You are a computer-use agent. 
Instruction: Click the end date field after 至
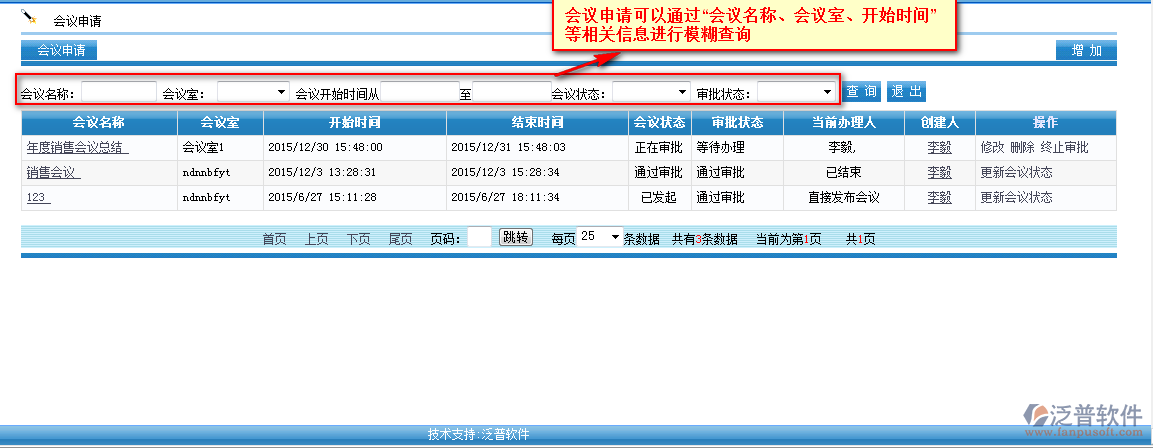(x=510, y=92)
